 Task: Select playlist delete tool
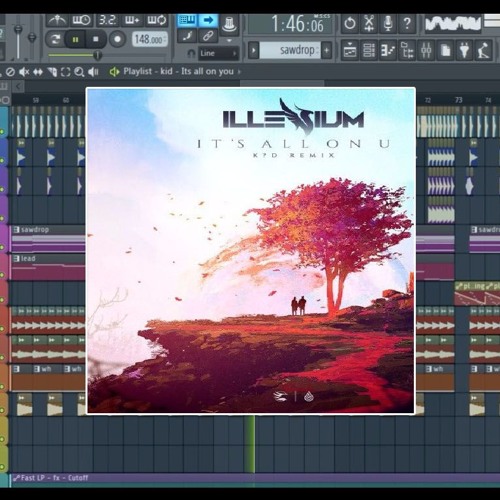click(x=10, y=72)
